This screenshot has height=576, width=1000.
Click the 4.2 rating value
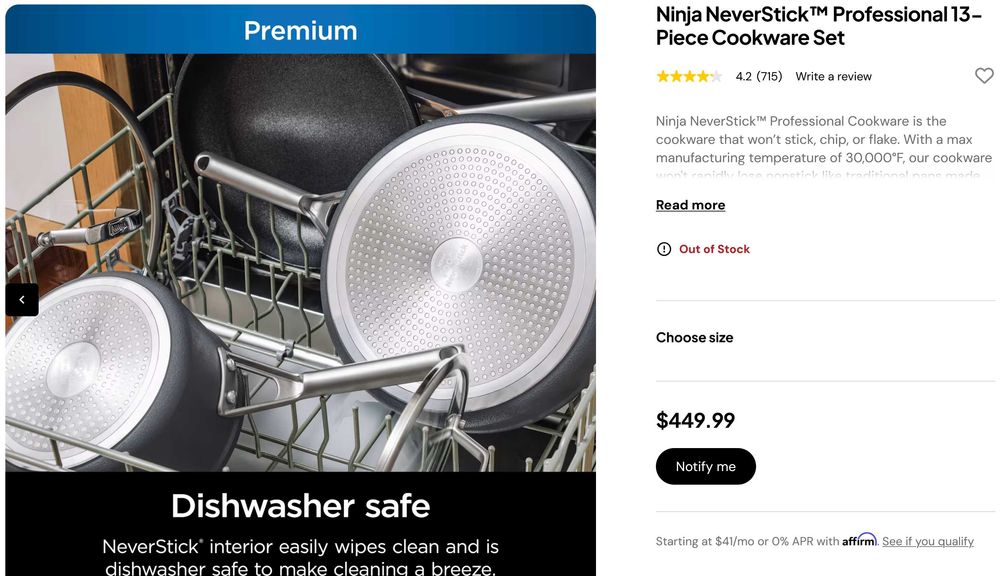pyautogui.click(x=744, y=77)
